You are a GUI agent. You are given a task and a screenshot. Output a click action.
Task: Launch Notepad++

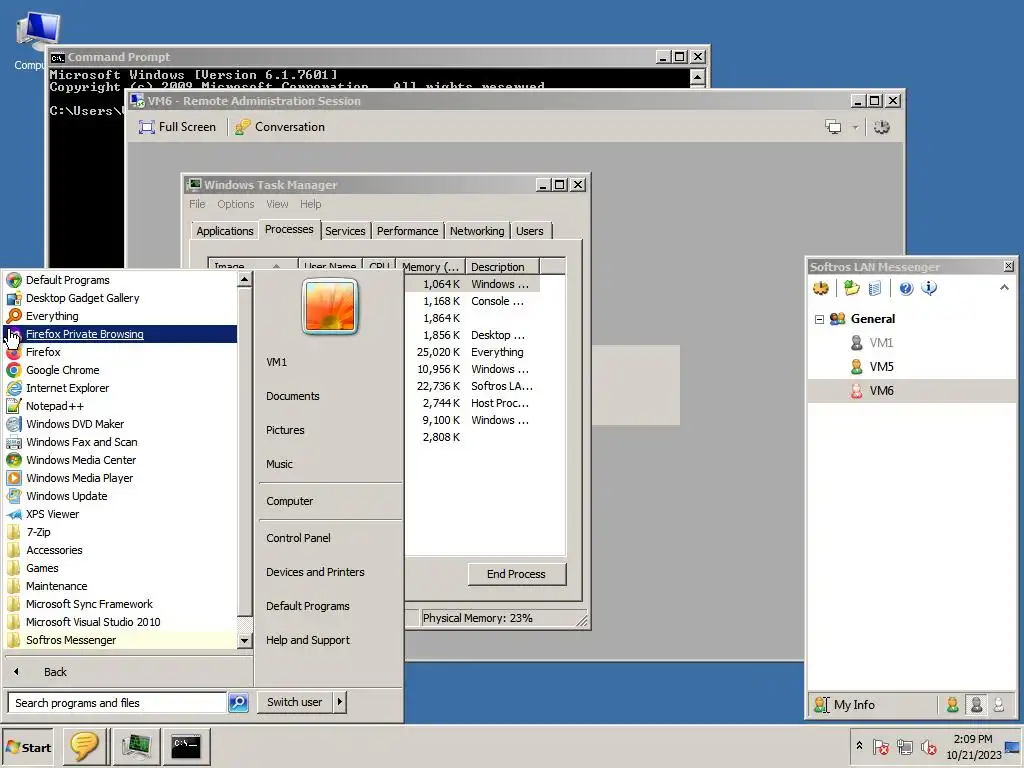tap(121, 406)
